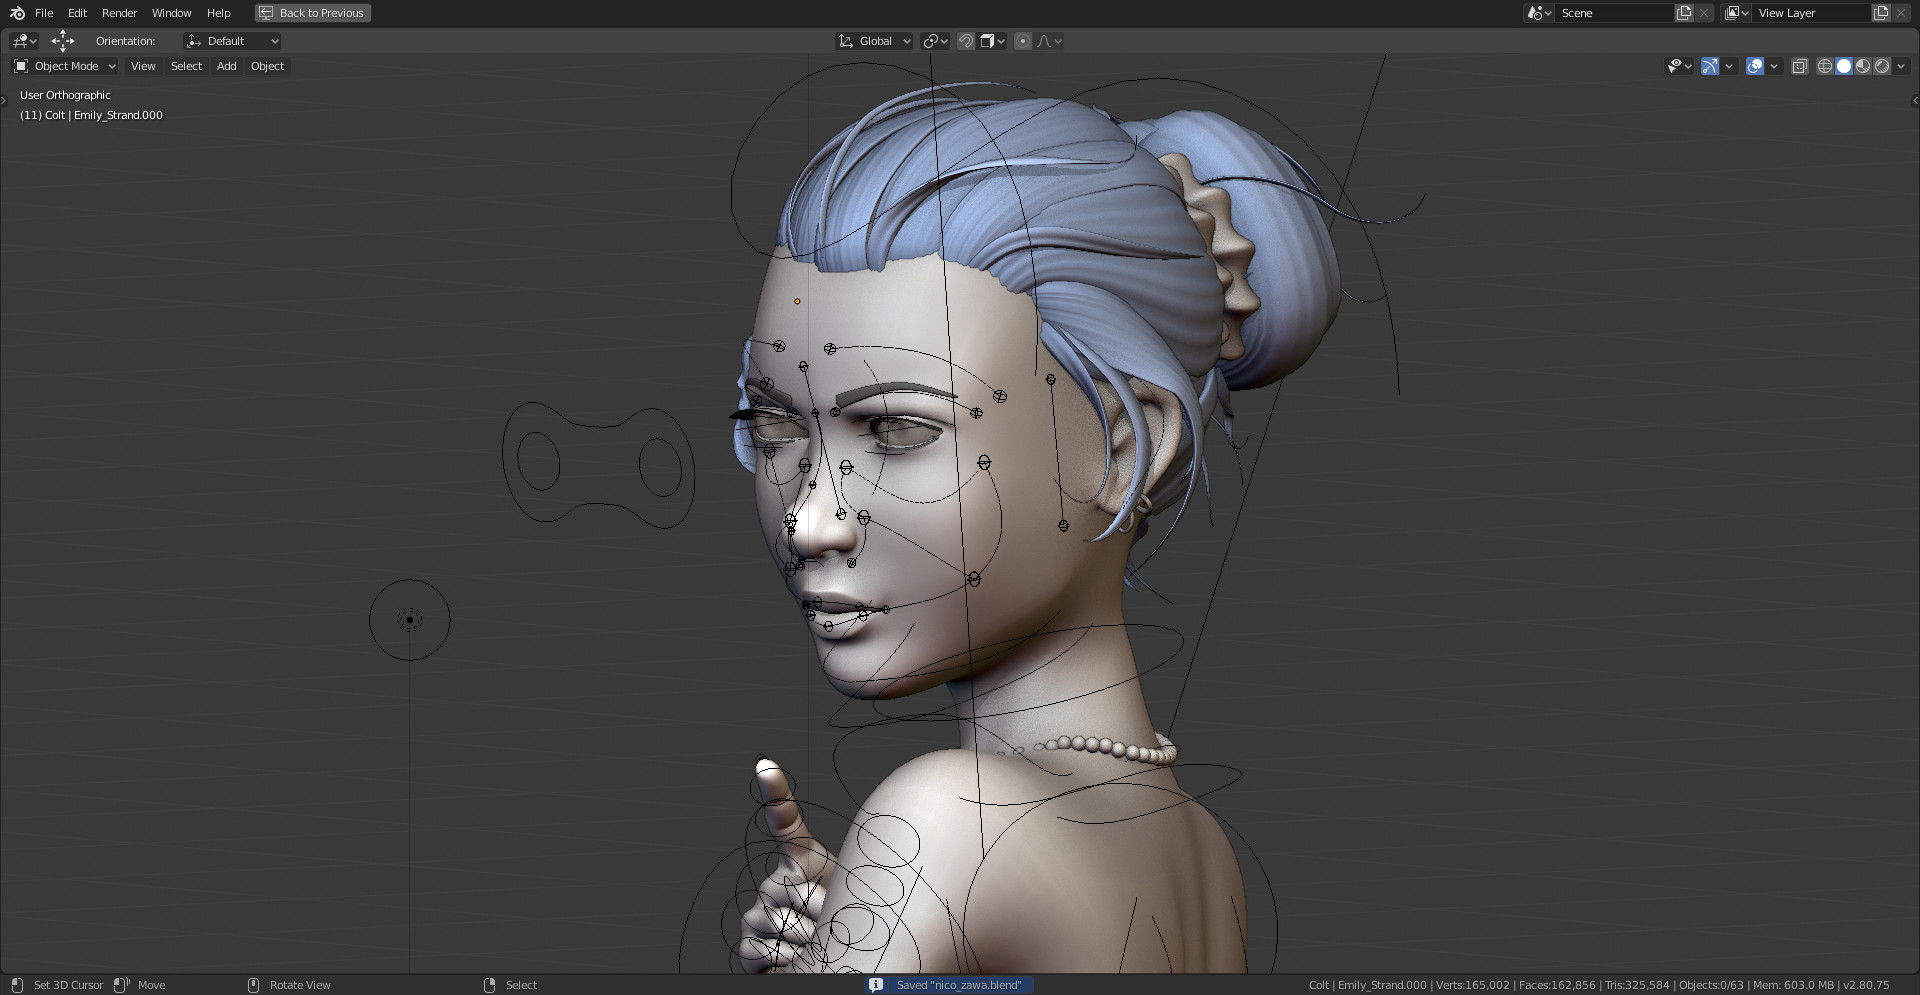
Task: Click the 3D cursor at the circle center
Action: 410,620
